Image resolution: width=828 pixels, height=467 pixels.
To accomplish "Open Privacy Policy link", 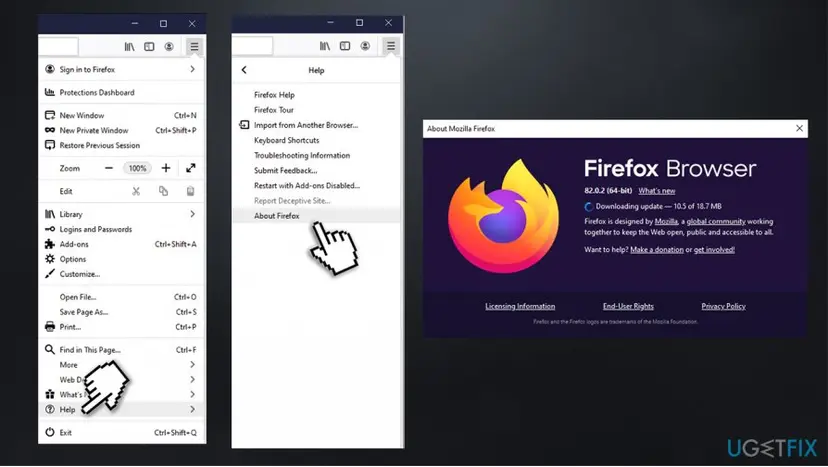I will click(723, 306).
